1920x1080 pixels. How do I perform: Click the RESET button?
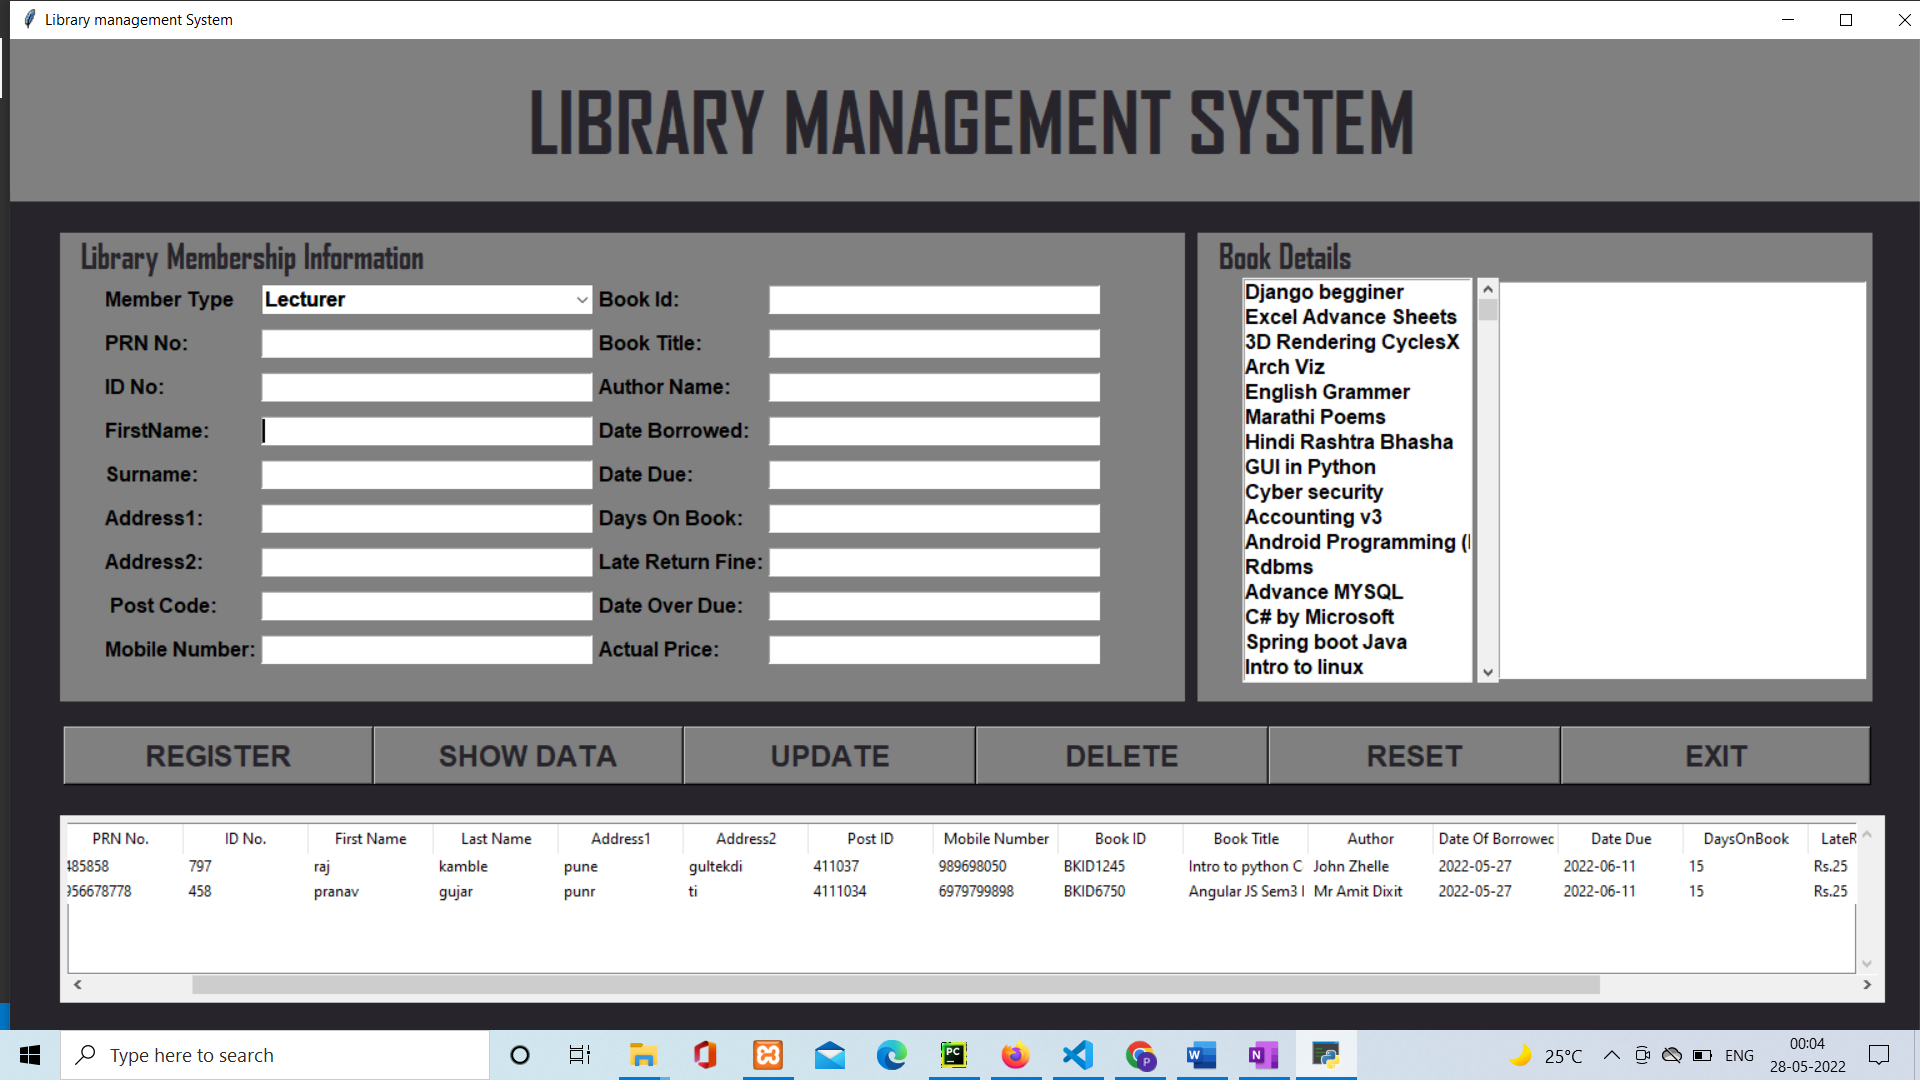[x=1414, y=756]
